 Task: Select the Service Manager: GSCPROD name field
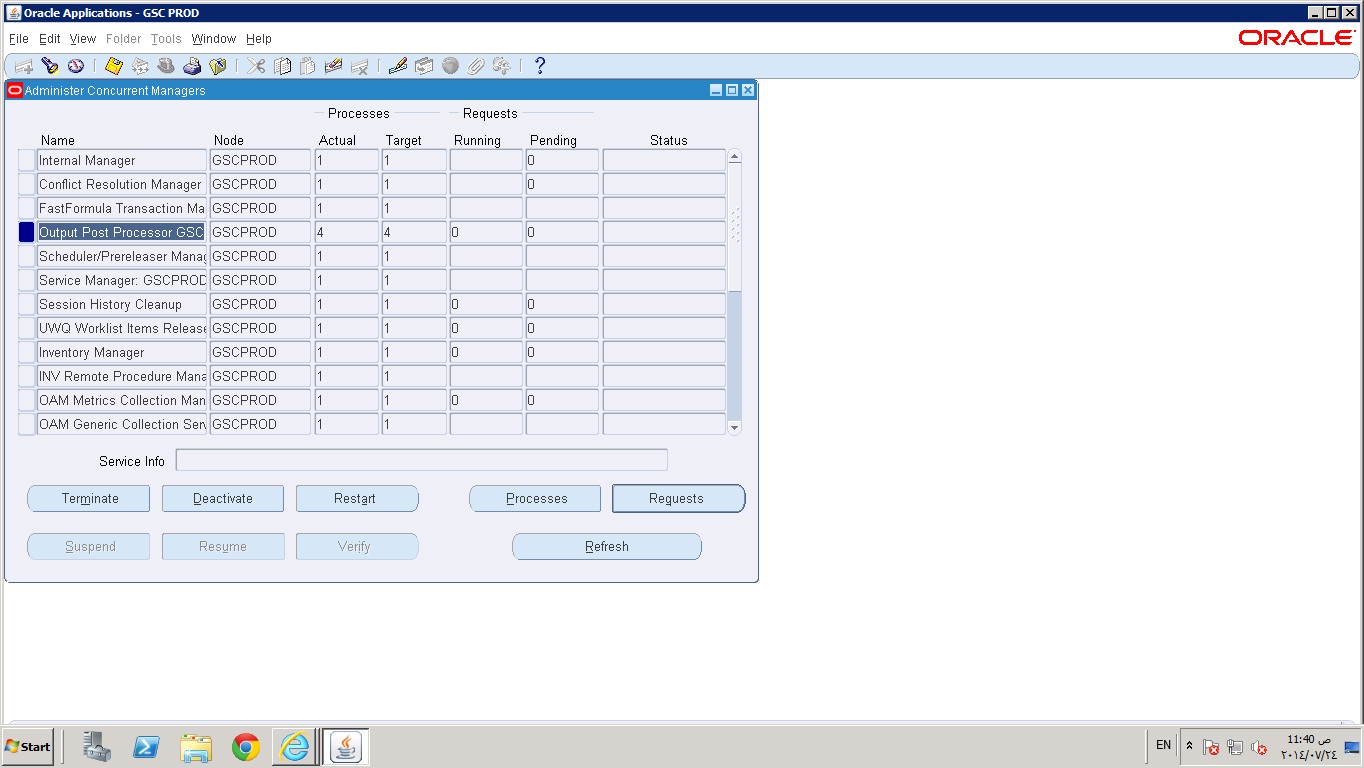tap(122, 280)
